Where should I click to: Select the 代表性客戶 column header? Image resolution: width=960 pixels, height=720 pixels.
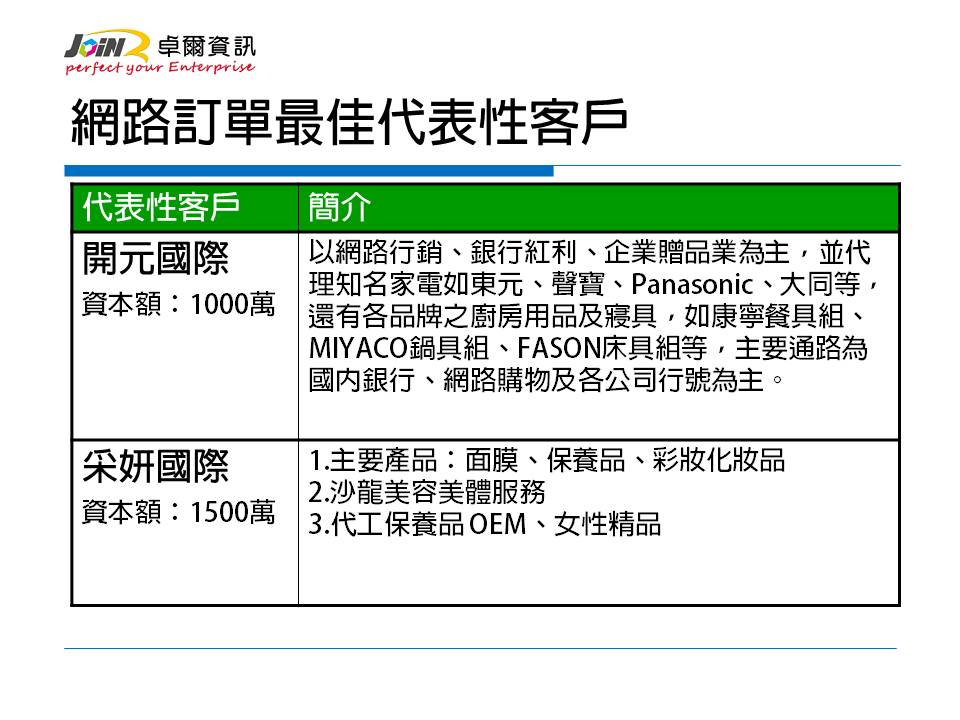point(161,206)
